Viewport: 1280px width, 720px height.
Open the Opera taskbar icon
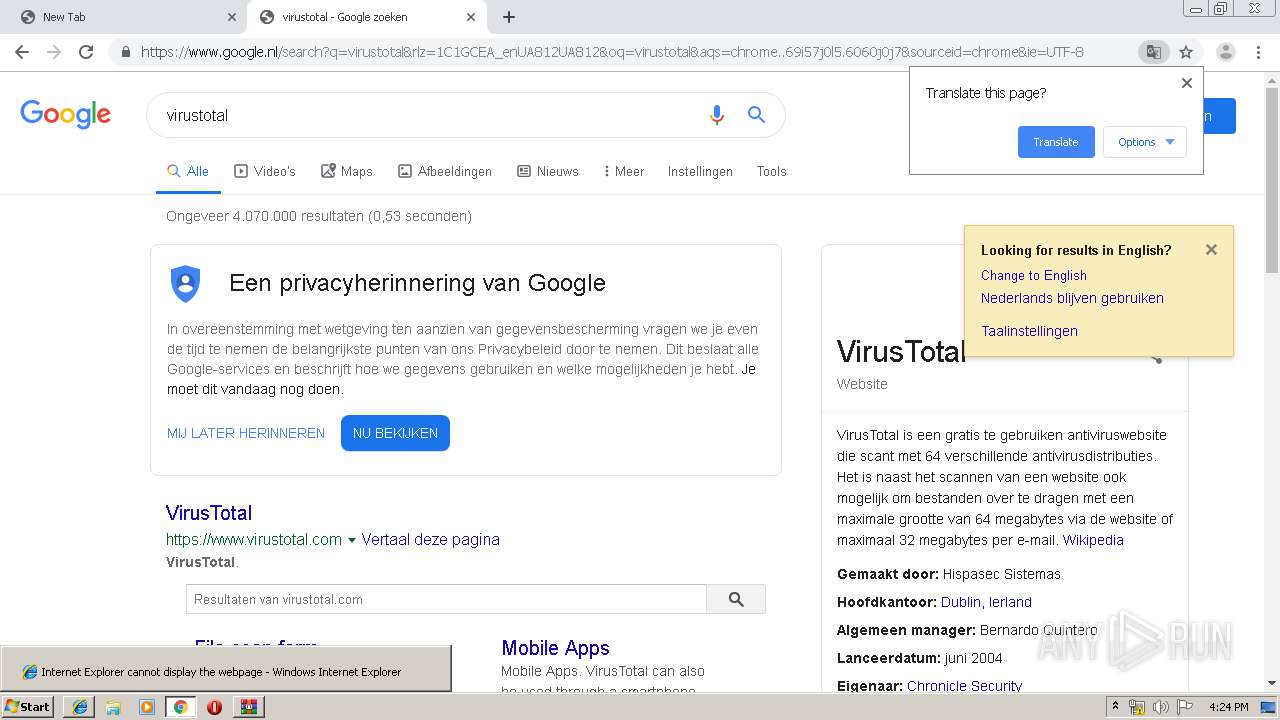214,706
